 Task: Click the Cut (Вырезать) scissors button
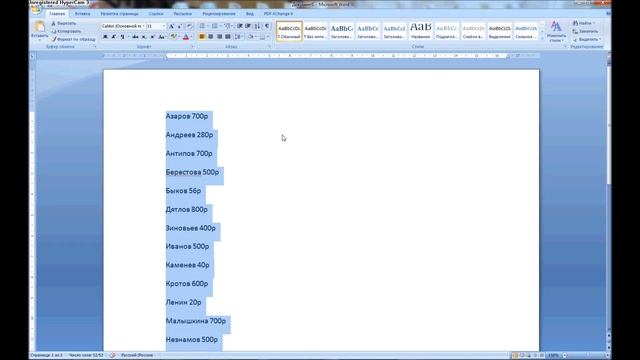(x=64, y=23)
